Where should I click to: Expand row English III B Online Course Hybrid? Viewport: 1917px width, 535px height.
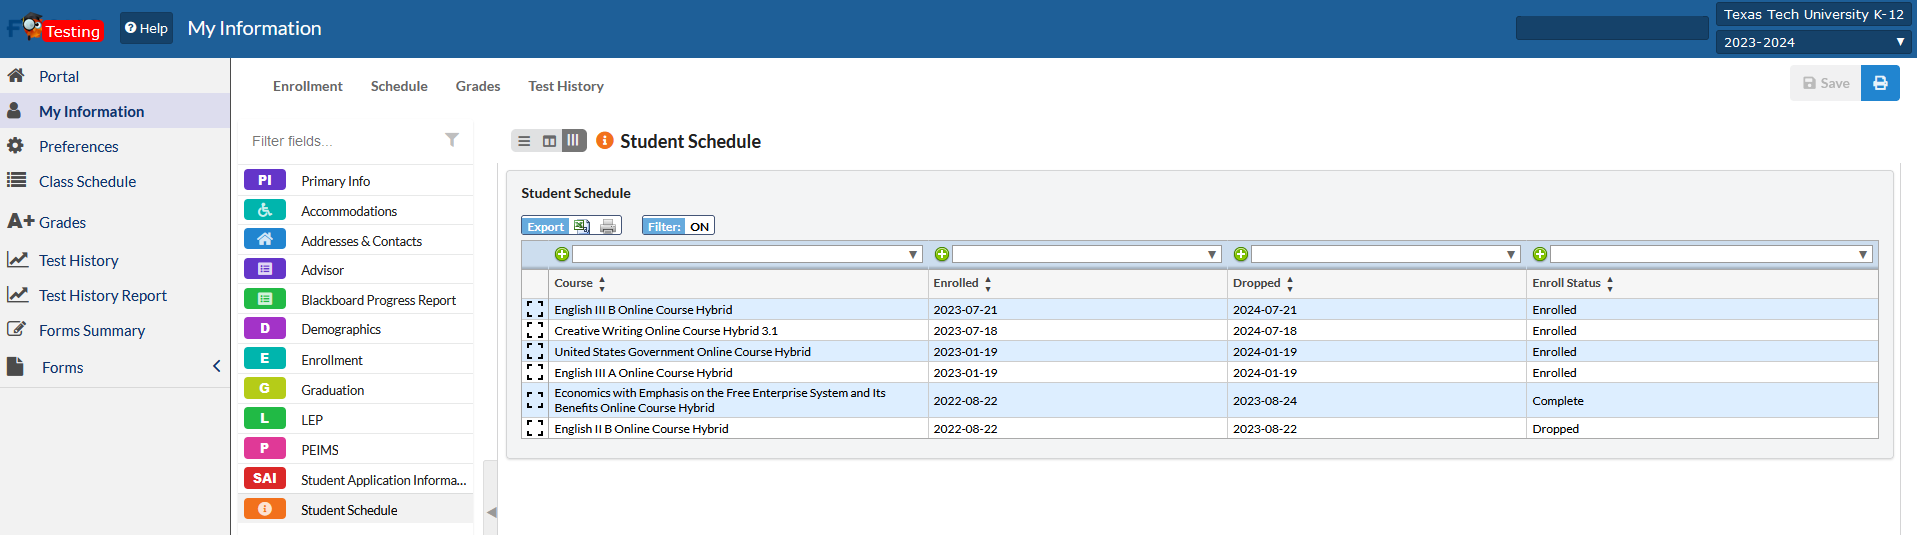(535, 309)
